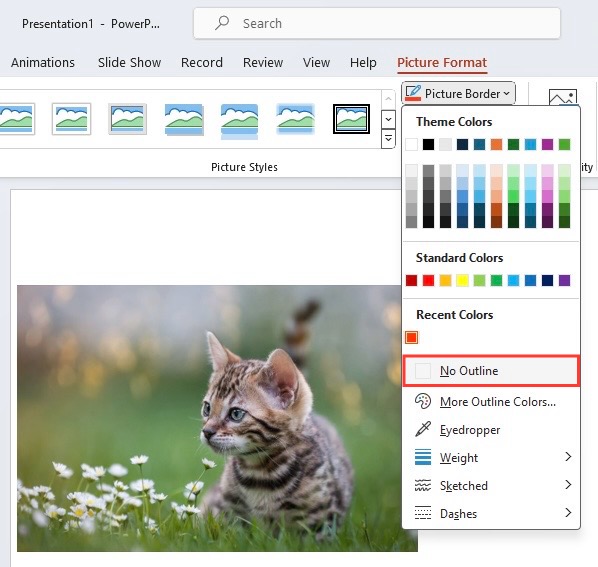Expand the Weight submenu arrow
Image resolution: width=598 pixels, height=567 pixels.
point(568,456)
